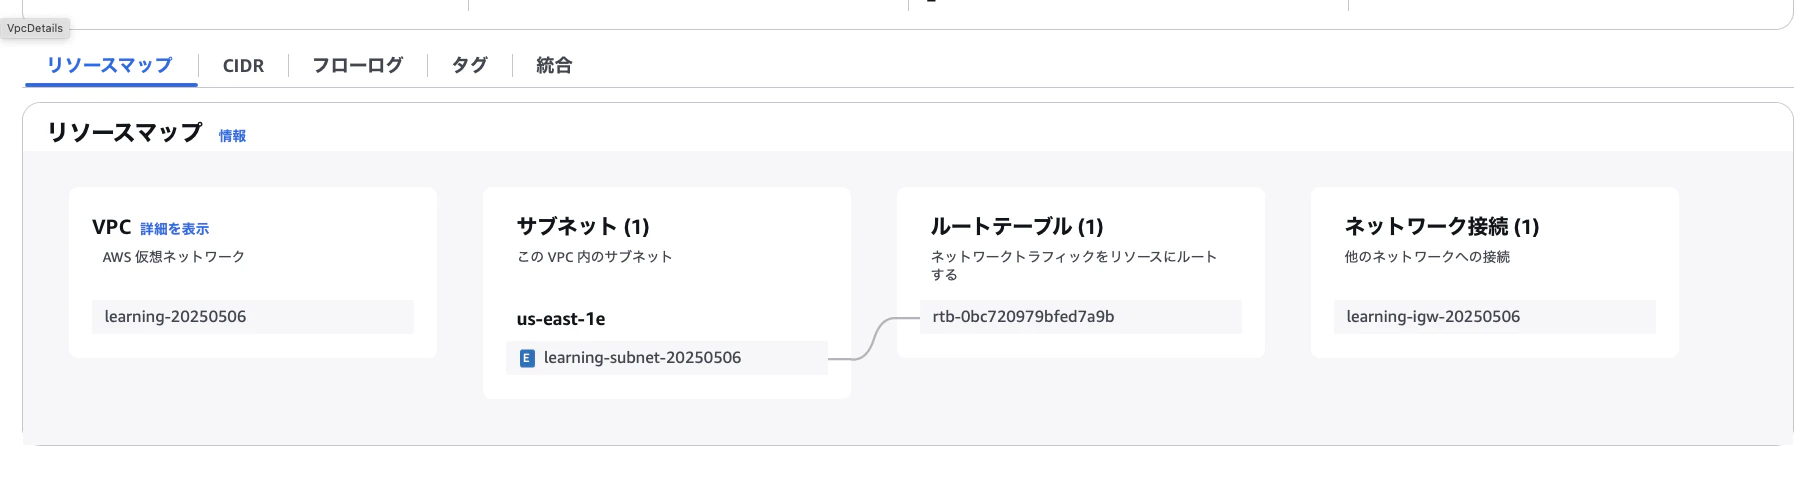Image resolution: width=1808 pixels, height=488 pixels.
Task: Click the VPC card title text
Action: tap(112, 227)
